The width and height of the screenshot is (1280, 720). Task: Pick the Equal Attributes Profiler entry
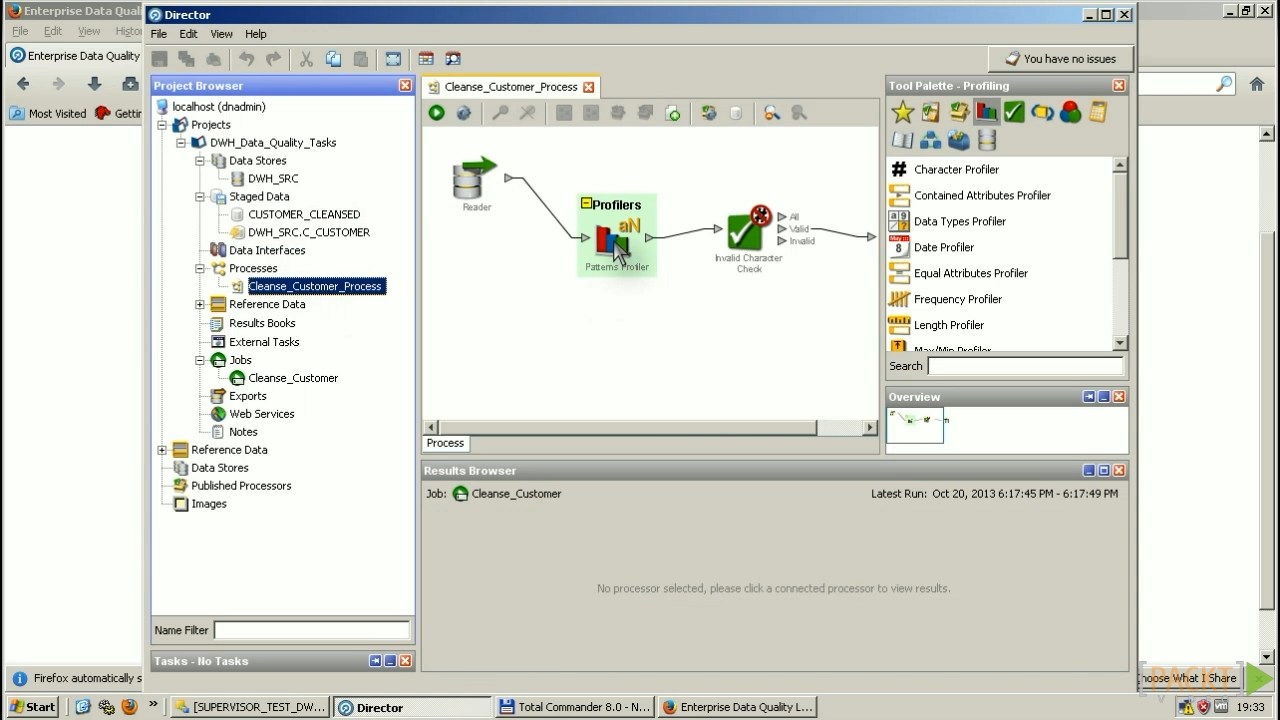coord(970,273)
